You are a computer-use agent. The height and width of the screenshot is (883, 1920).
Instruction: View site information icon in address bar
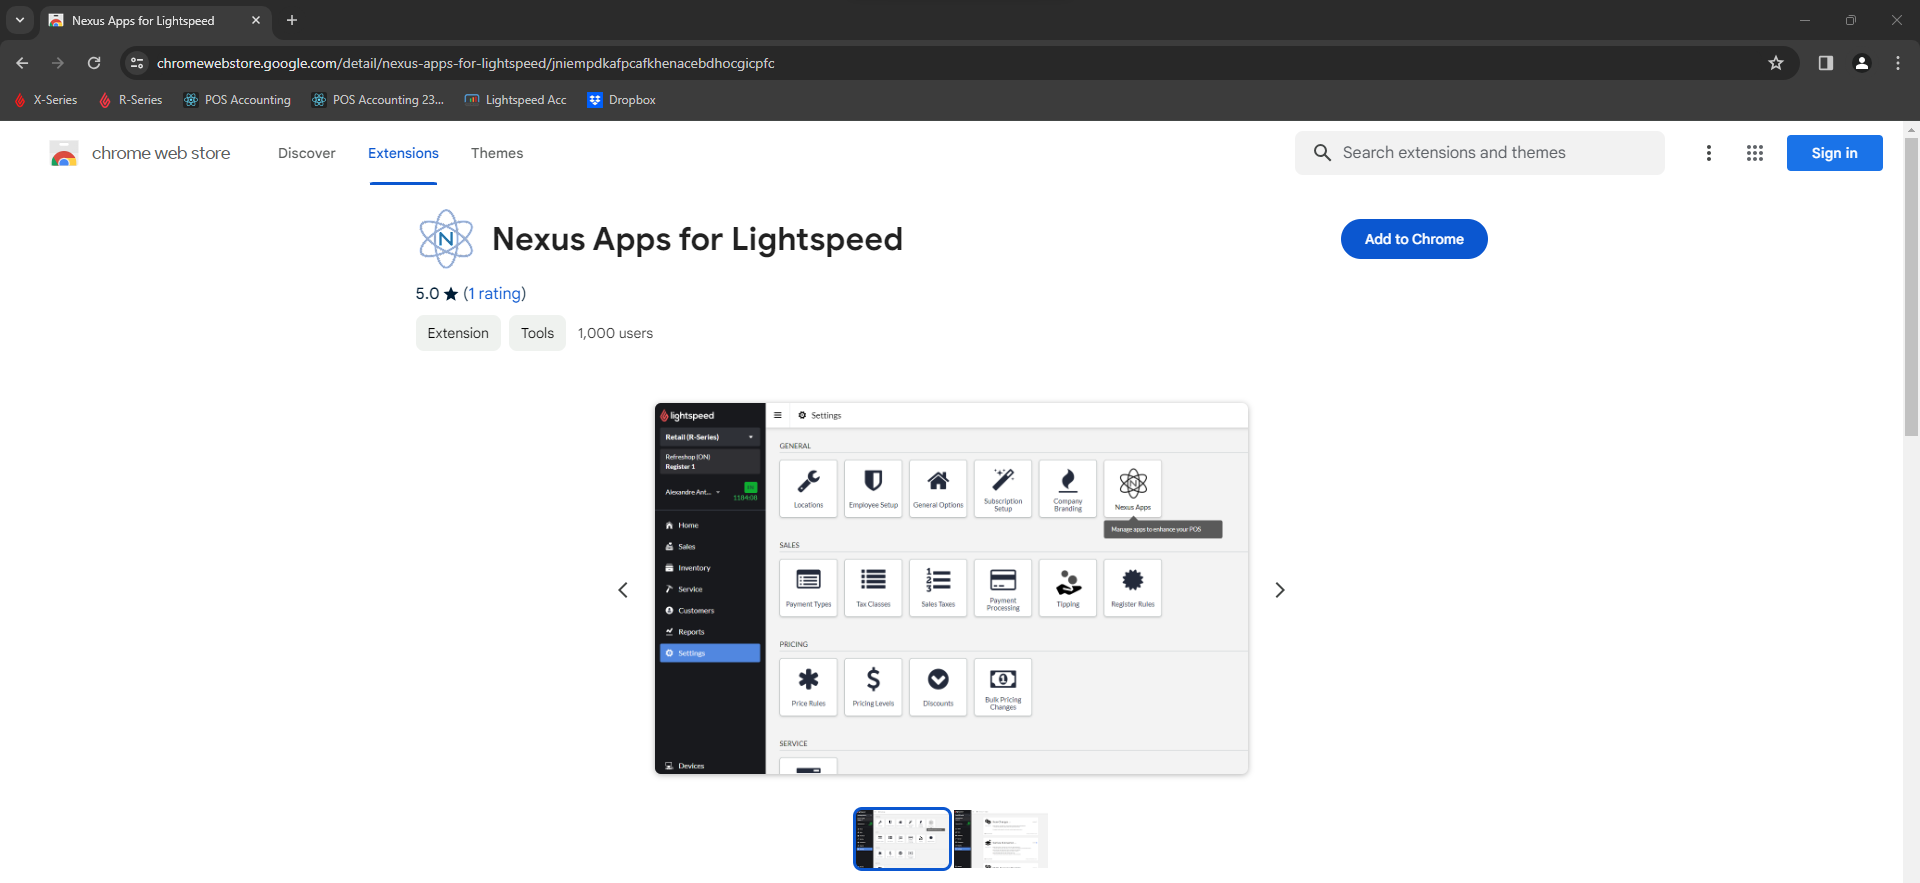coord(137,63)
